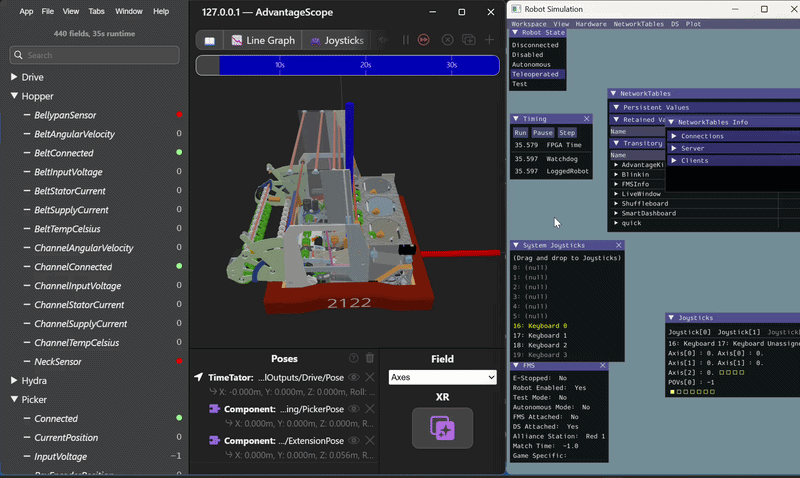Open the documentation book tab icon
The height and width of the screenshot is (478, 800).
coord(210,41)
